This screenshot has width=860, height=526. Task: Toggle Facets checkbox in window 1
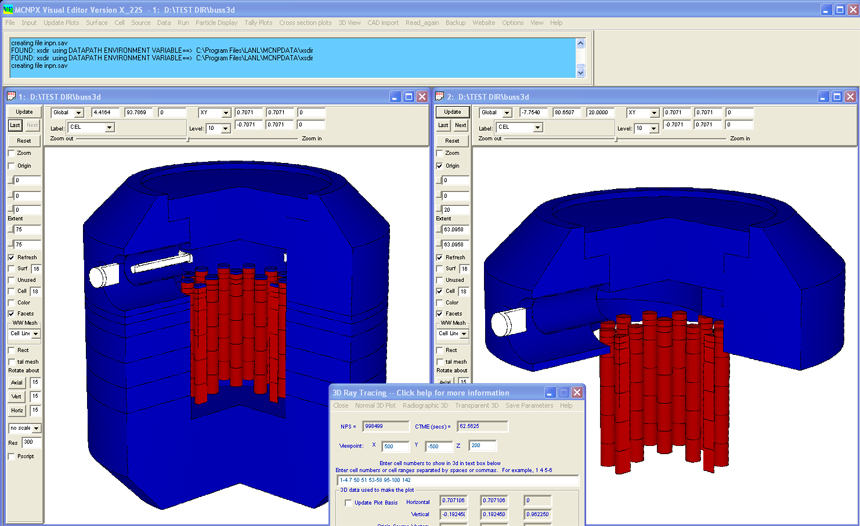point(12,314)
